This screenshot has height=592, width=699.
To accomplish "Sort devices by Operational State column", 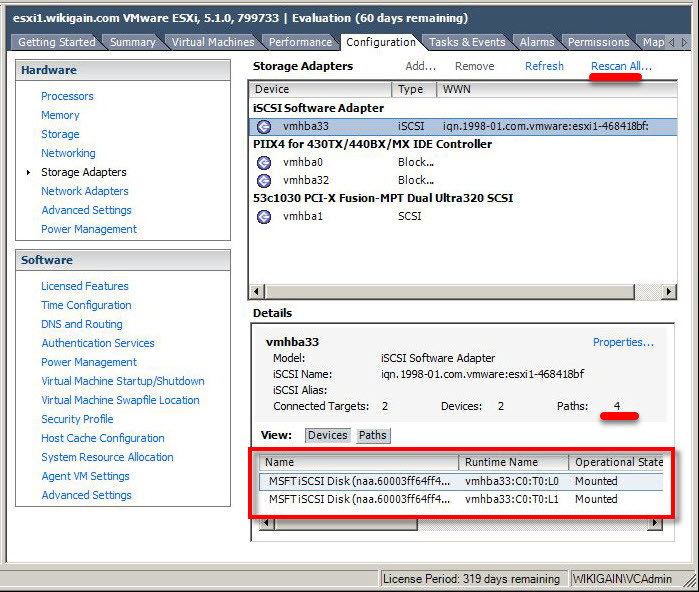I will pyautogui.click(x=616, y=462).
